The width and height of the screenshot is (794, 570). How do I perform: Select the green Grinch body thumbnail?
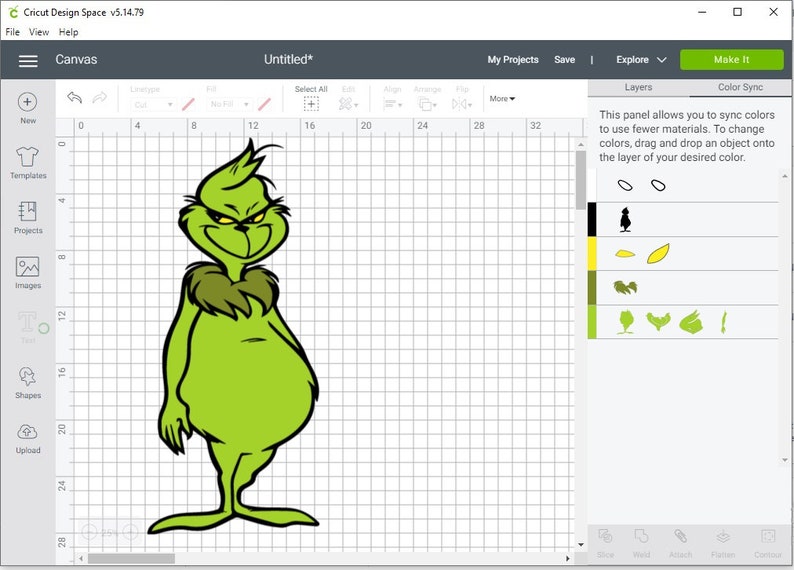pos(626,322)
